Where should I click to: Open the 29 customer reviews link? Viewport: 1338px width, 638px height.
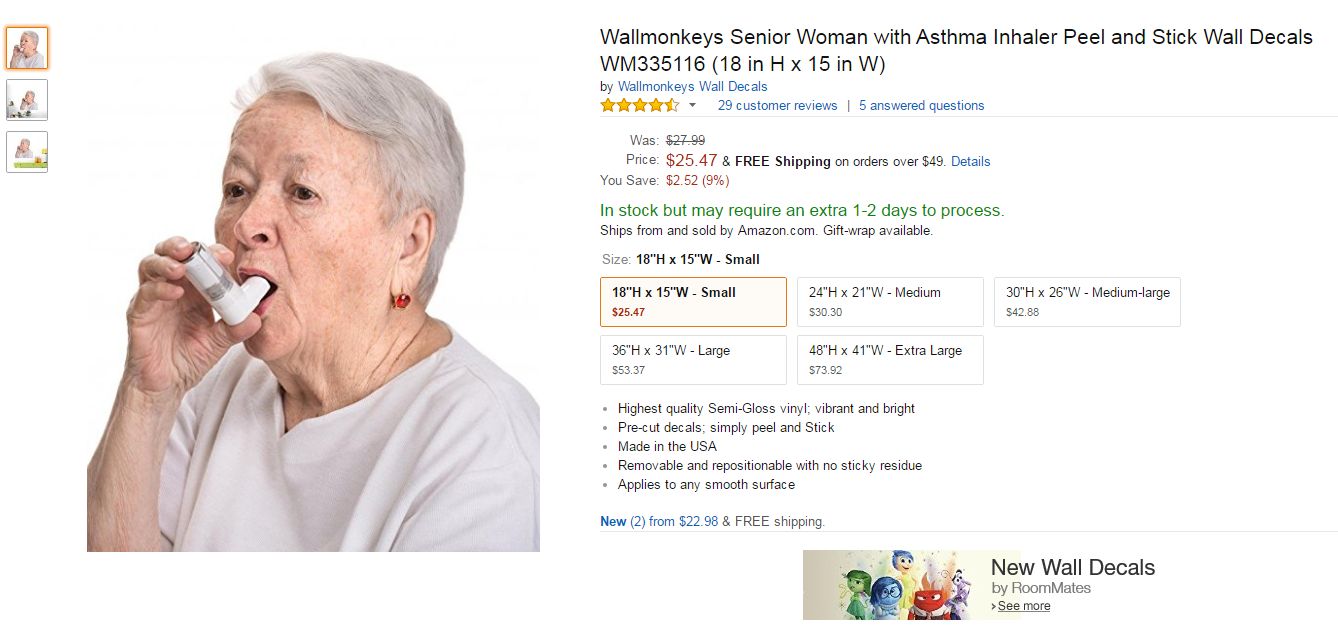777,105
